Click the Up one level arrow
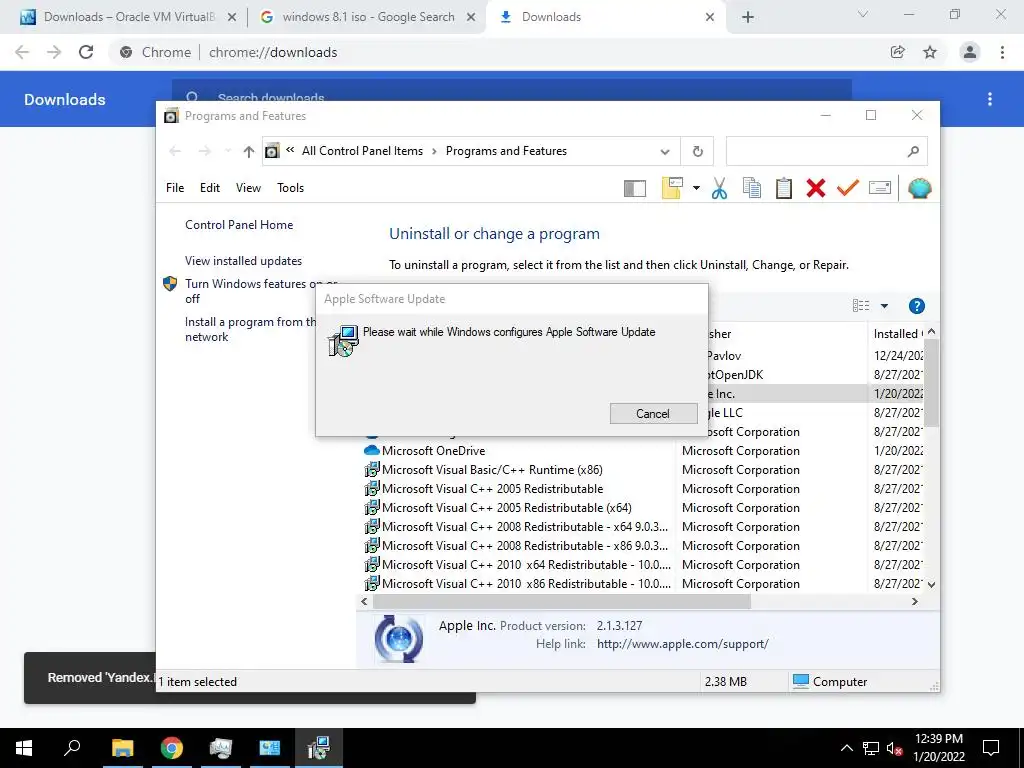This screenshot has height=768, width=1024. [x=248, y=152]
